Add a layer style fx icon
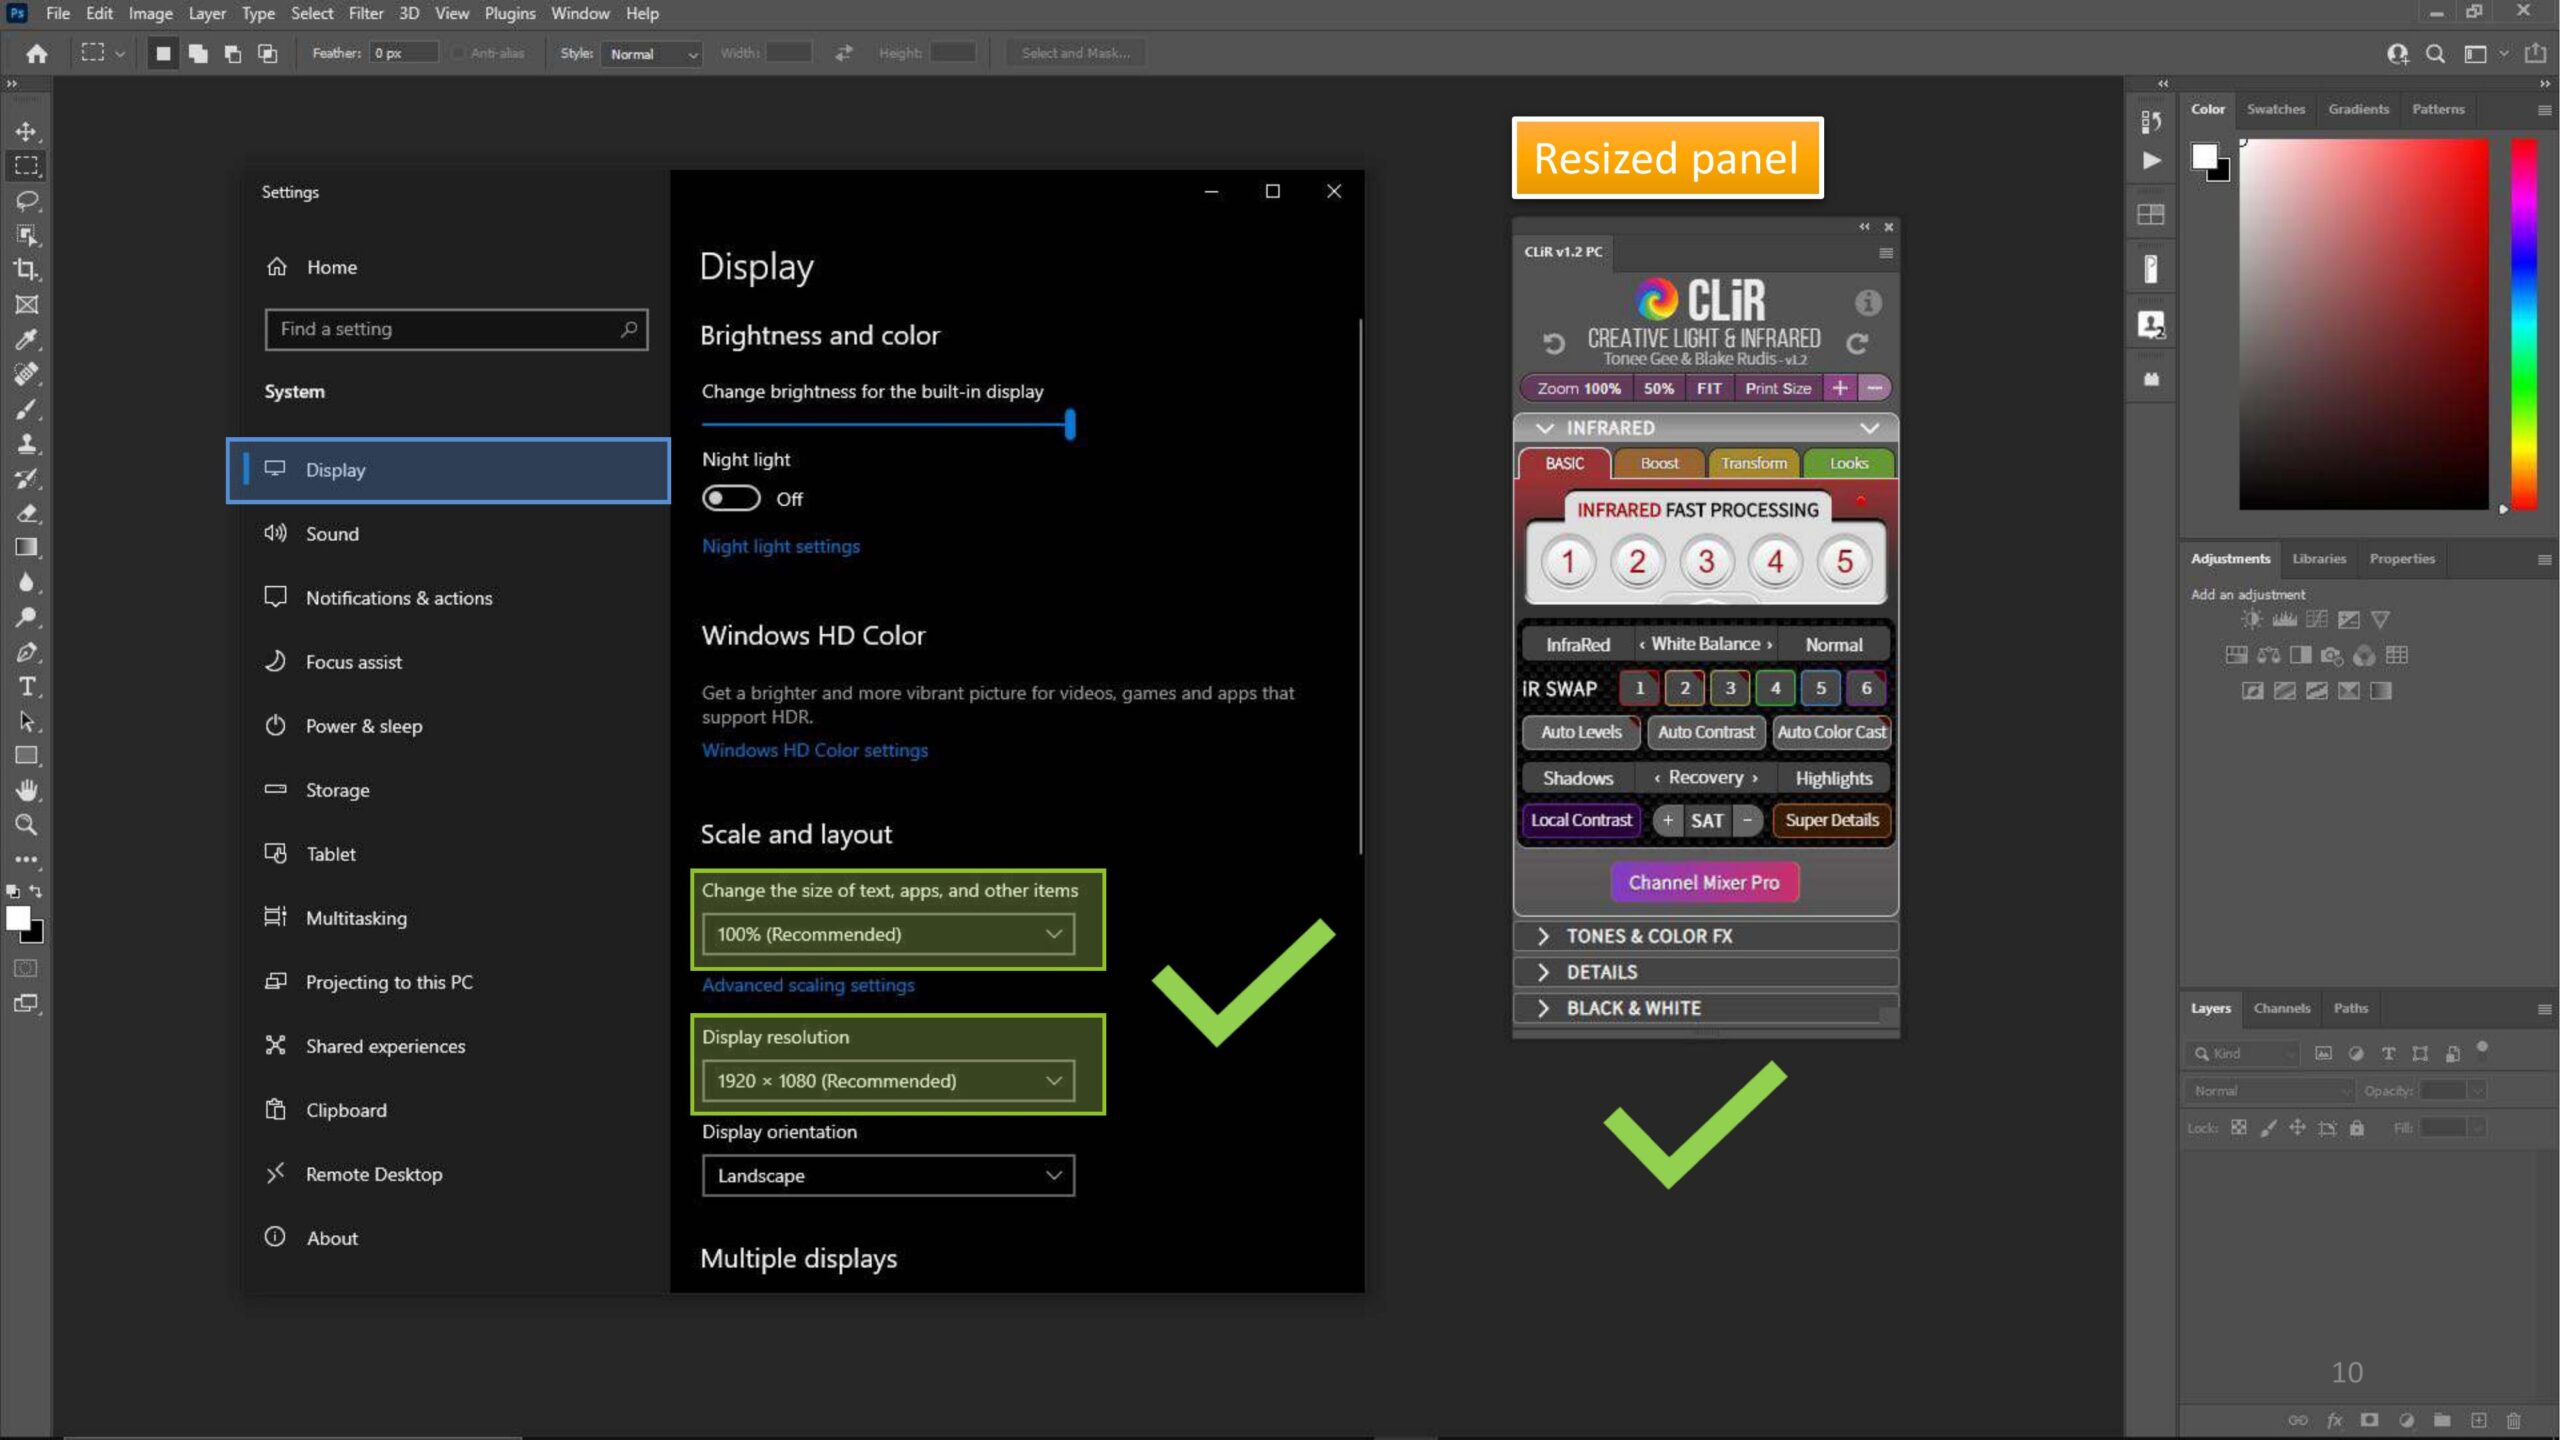 tap(2334, 1420)
